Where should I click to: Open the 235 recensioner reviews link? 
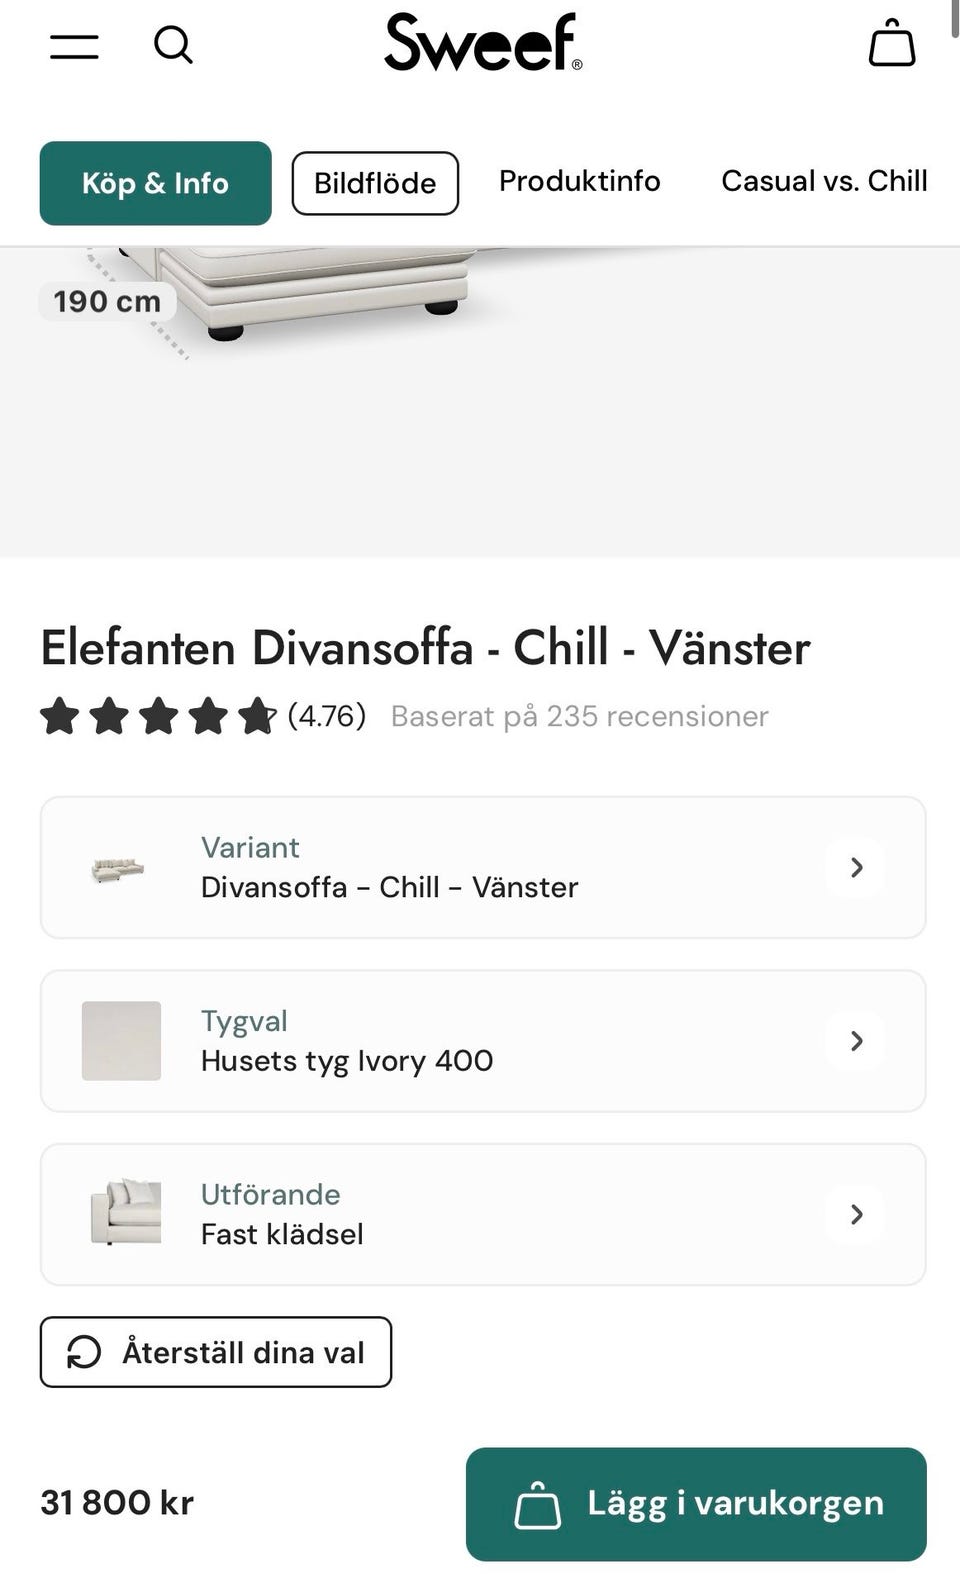click(x=579, y=716)
